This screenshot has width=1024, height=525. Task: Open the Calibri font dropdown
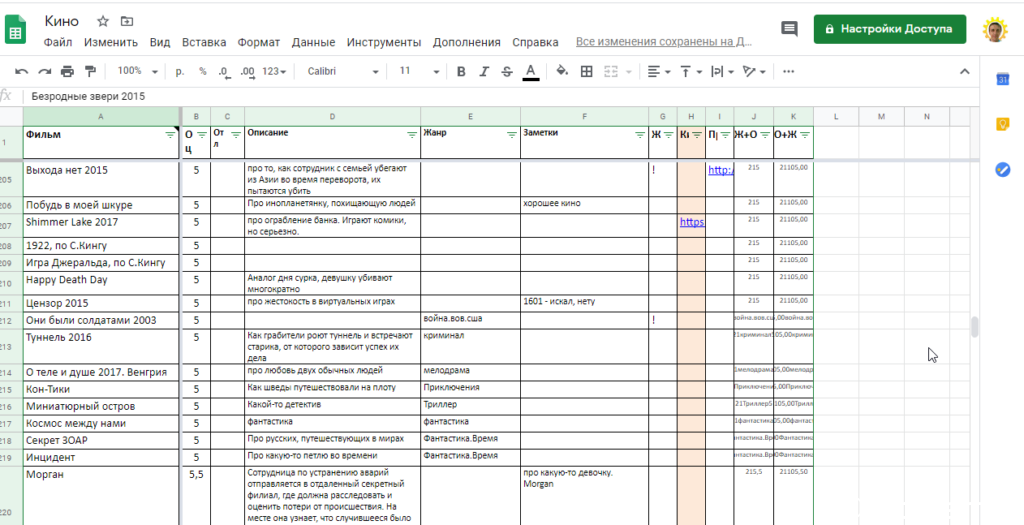click(343, 71)
